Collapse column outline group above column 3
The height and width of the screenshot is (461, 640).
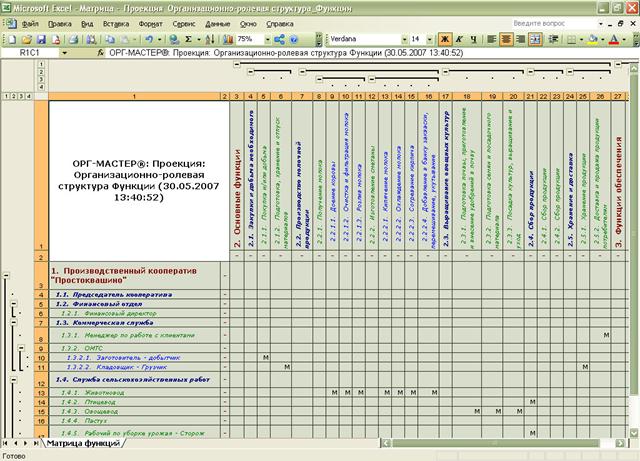[237, 64]
